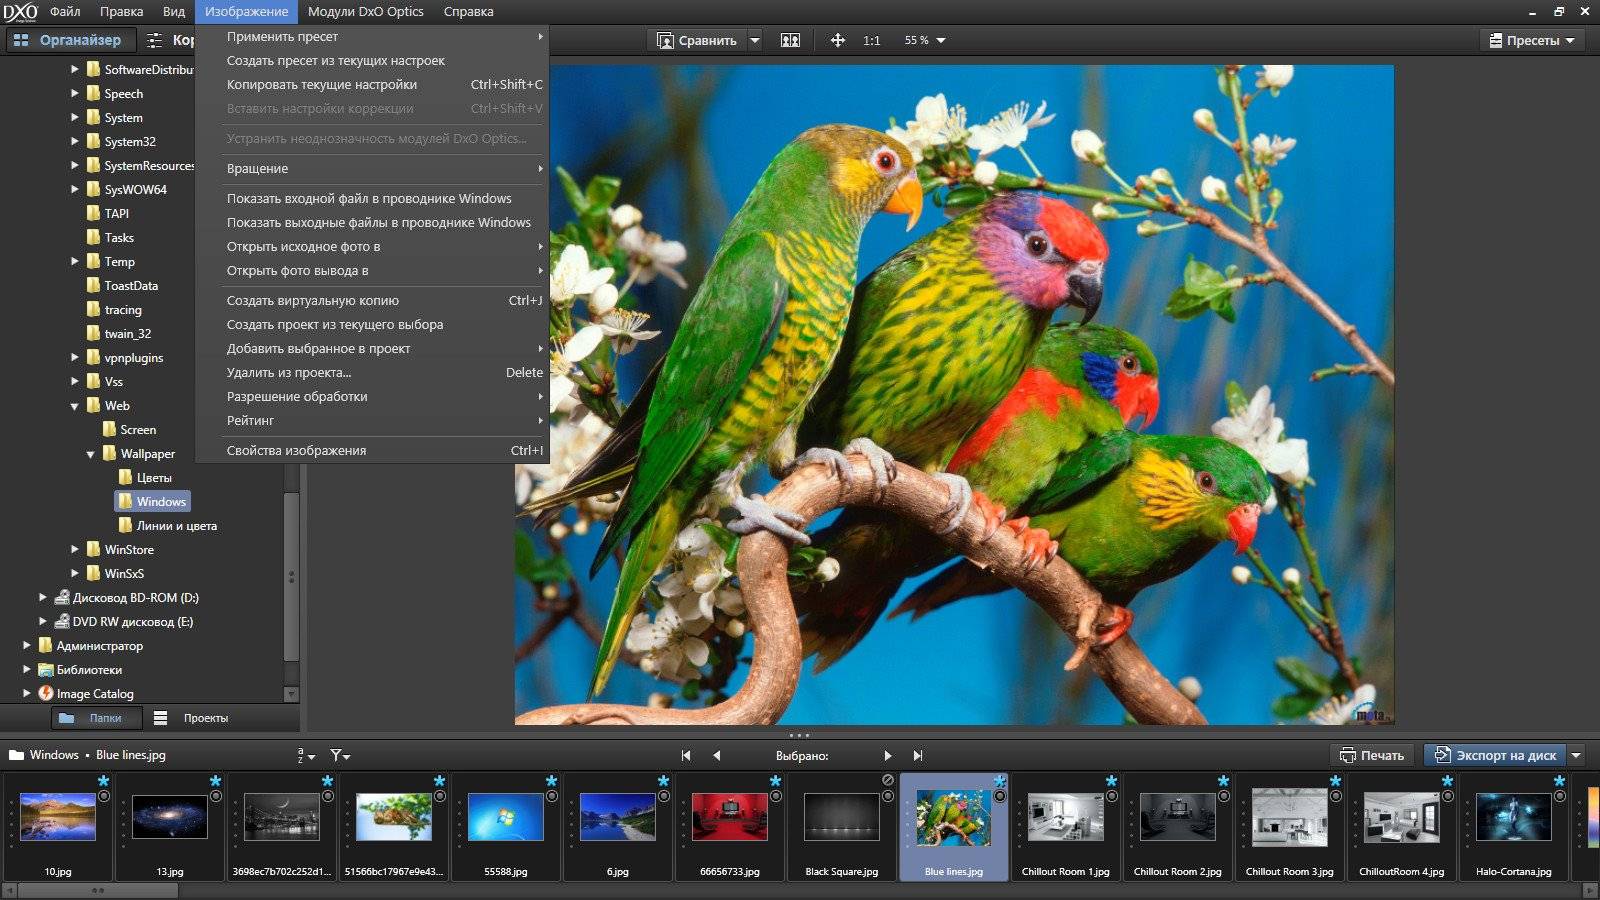The width and height of the screenshot is (1600, 900).
Task: Expand the Администратор node
Action: (27, 646)
